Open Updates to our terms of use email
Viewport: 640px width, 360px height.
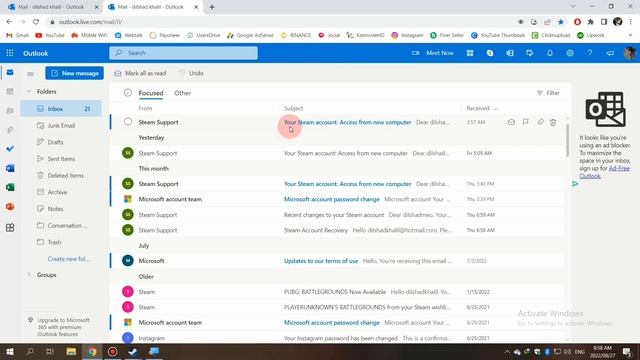[x=337, y=261]
